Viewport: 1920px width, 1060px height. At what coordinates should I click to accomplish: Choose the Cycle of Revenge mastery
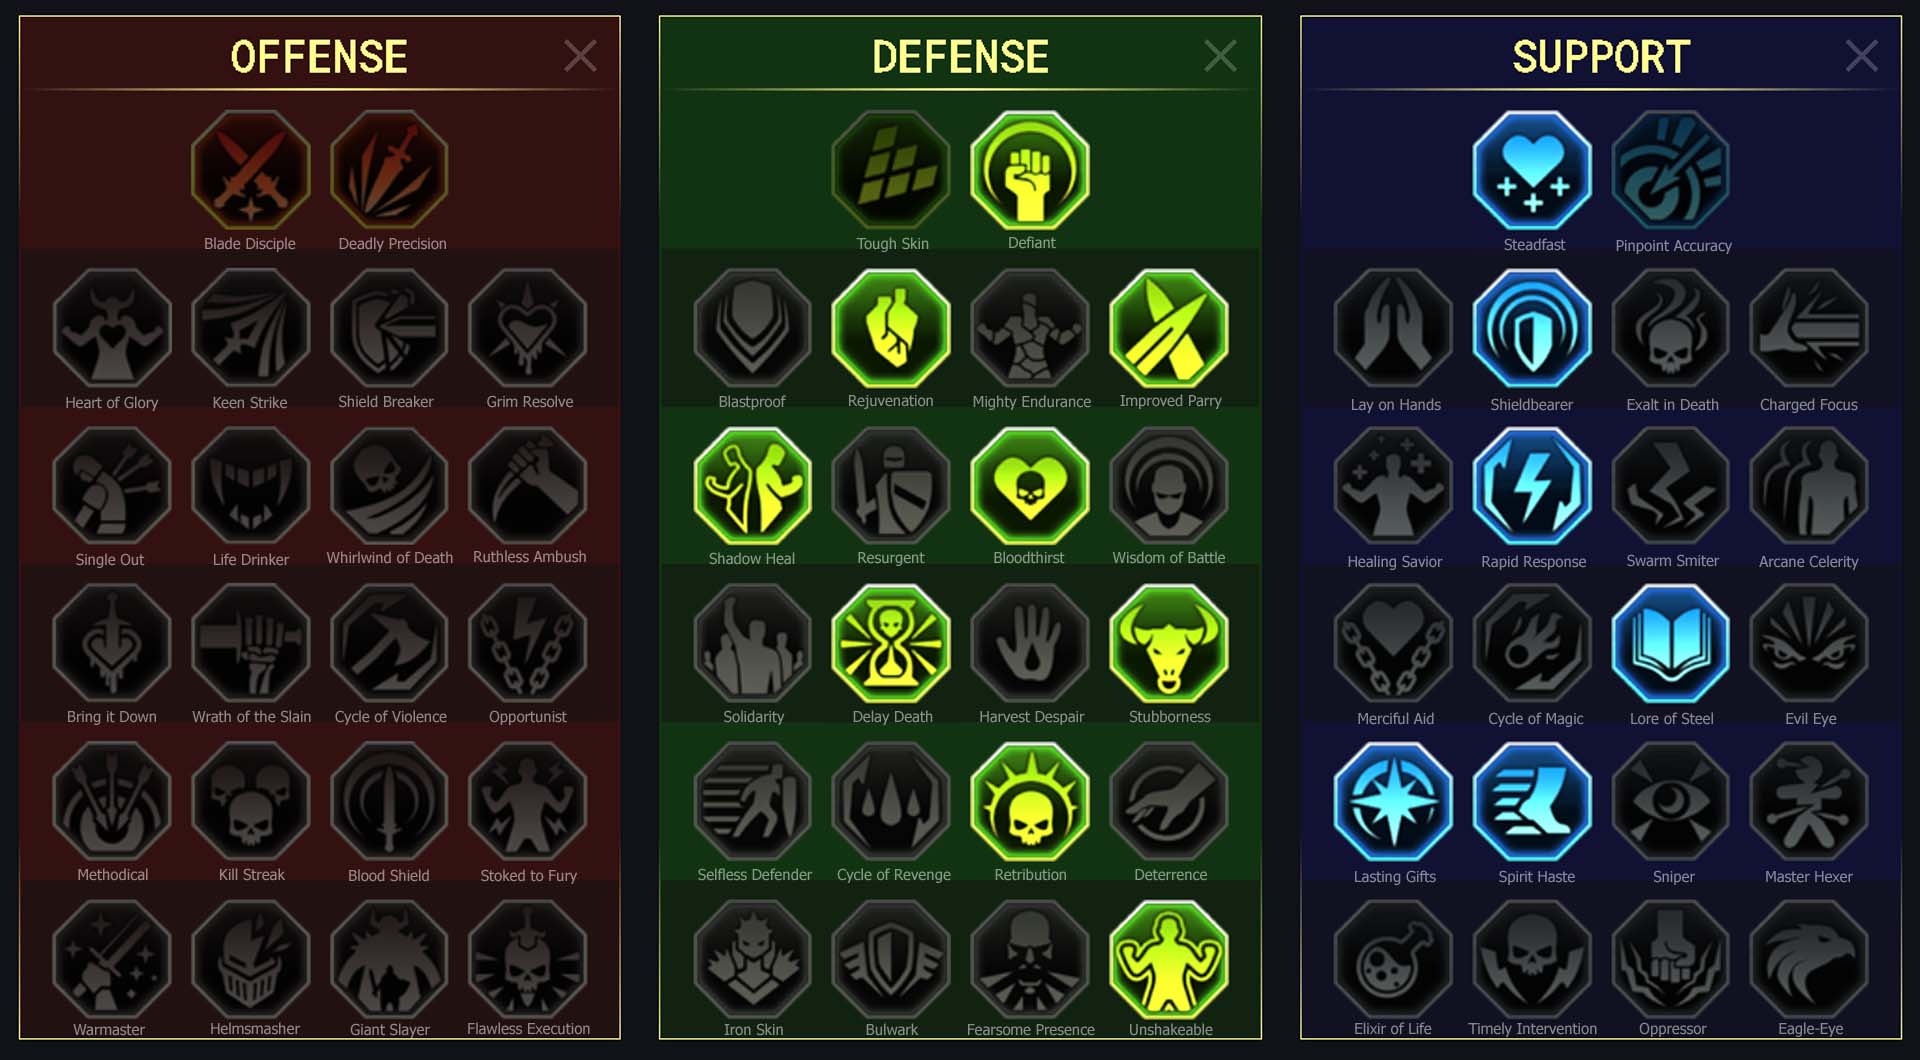click(891, 802)
